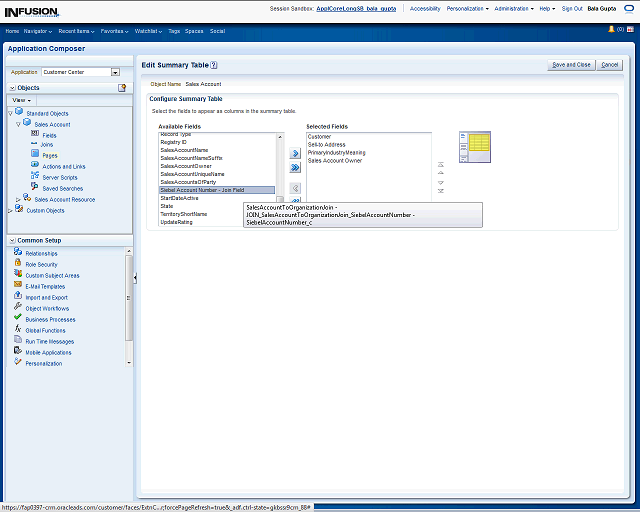Collapse the Common Setup panel

[x=11, y=241]
